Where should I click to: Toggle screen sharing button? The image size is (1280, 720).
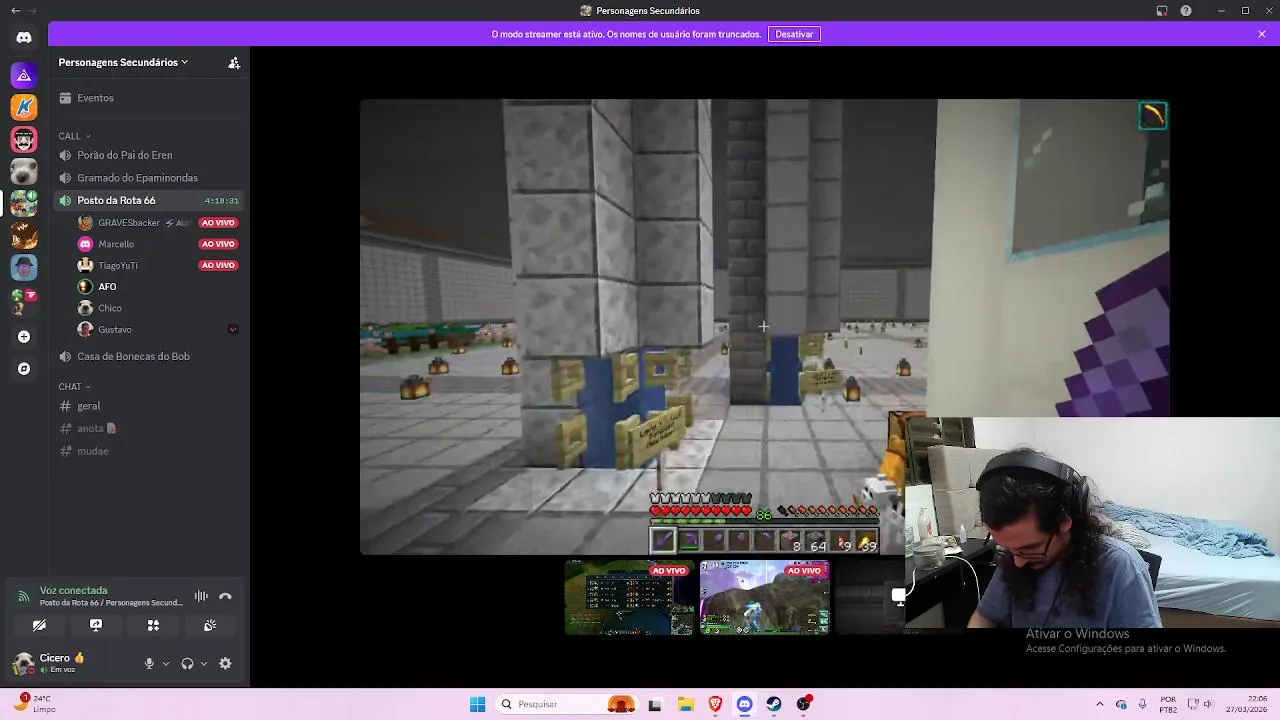coord(96,625)
